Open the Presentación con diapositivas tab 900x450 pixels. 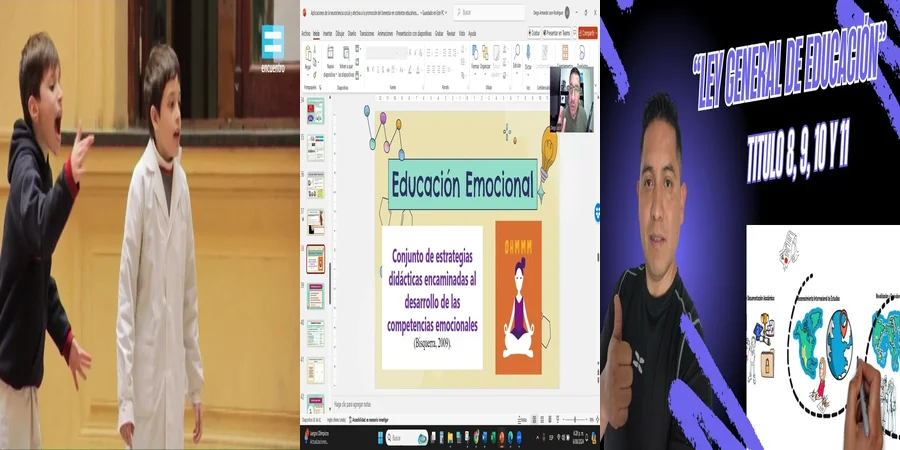pos(413,33)
